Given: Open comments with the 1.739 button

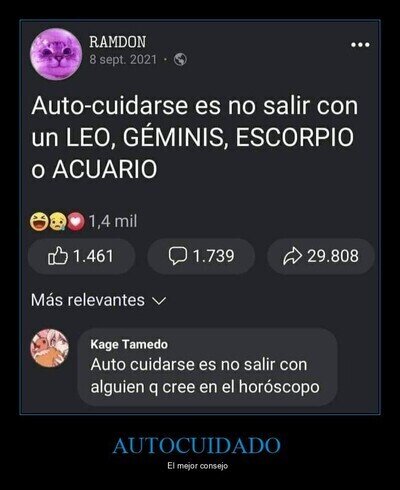Looking at the screenshot, I should 201,256.
